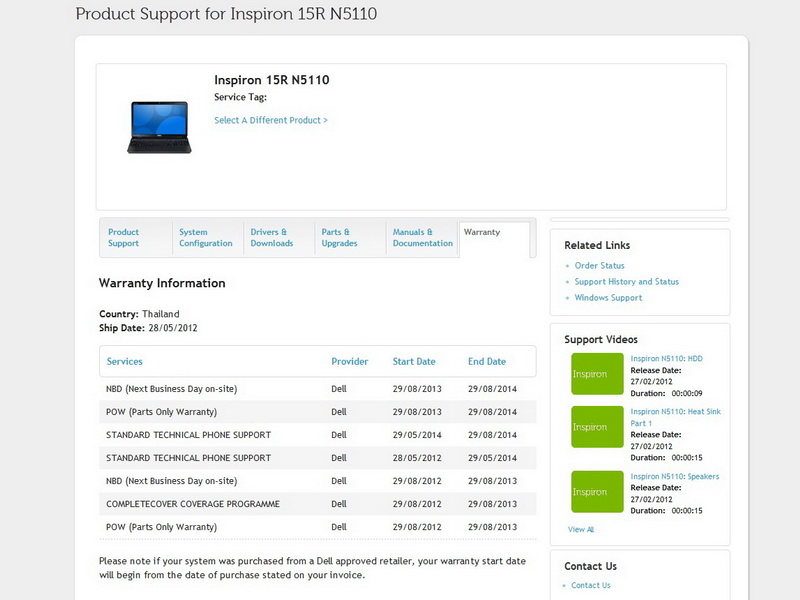The image size is (800, 600).
Task: Go to the Drivers & Downloads tab
Action: (271, 238)
